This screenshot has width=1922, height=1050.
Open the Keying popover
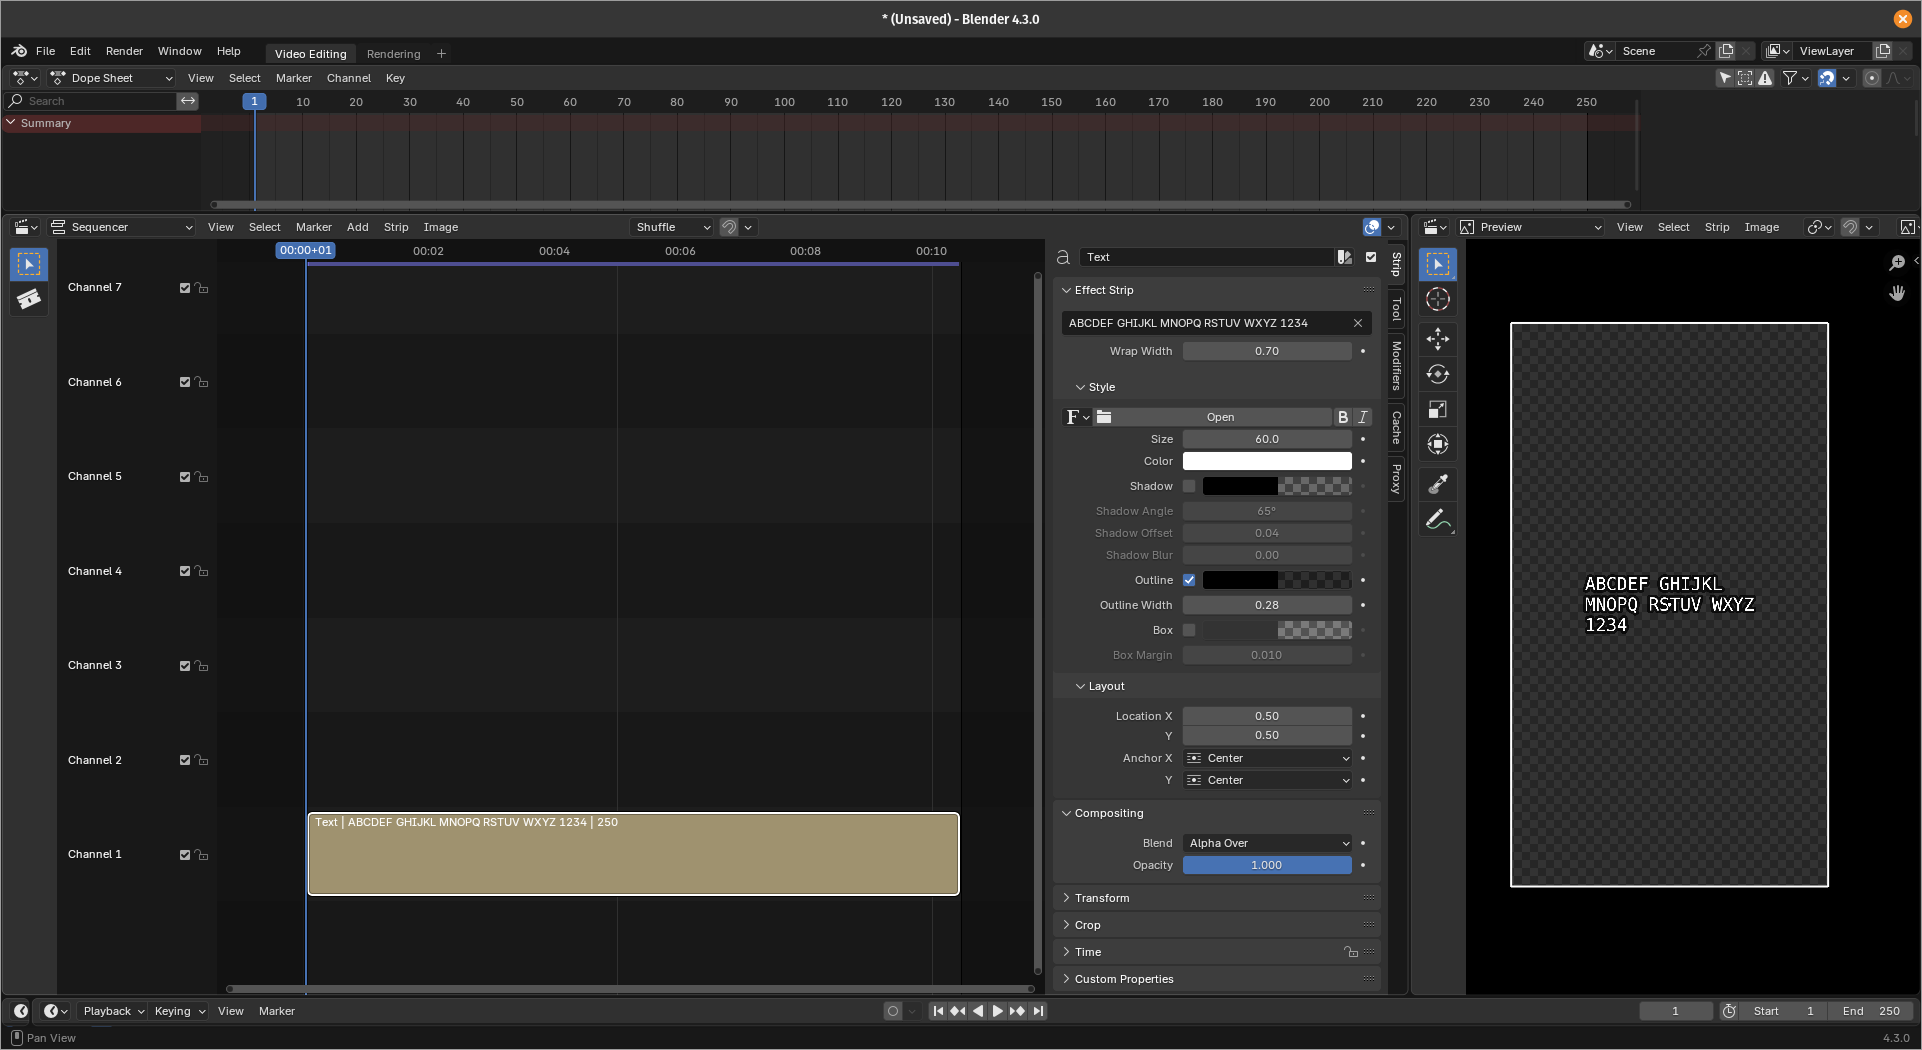pyautogui.click(x=179, y=1011)
